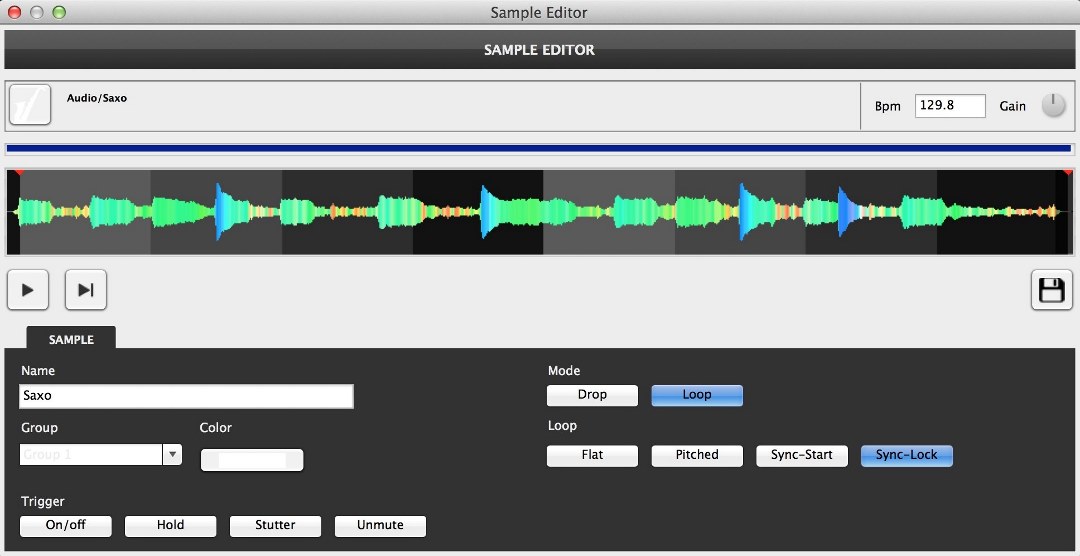The image size is (1080, 556).
Task: Open the Group dropdown arrow
Action: click(173, 455)
